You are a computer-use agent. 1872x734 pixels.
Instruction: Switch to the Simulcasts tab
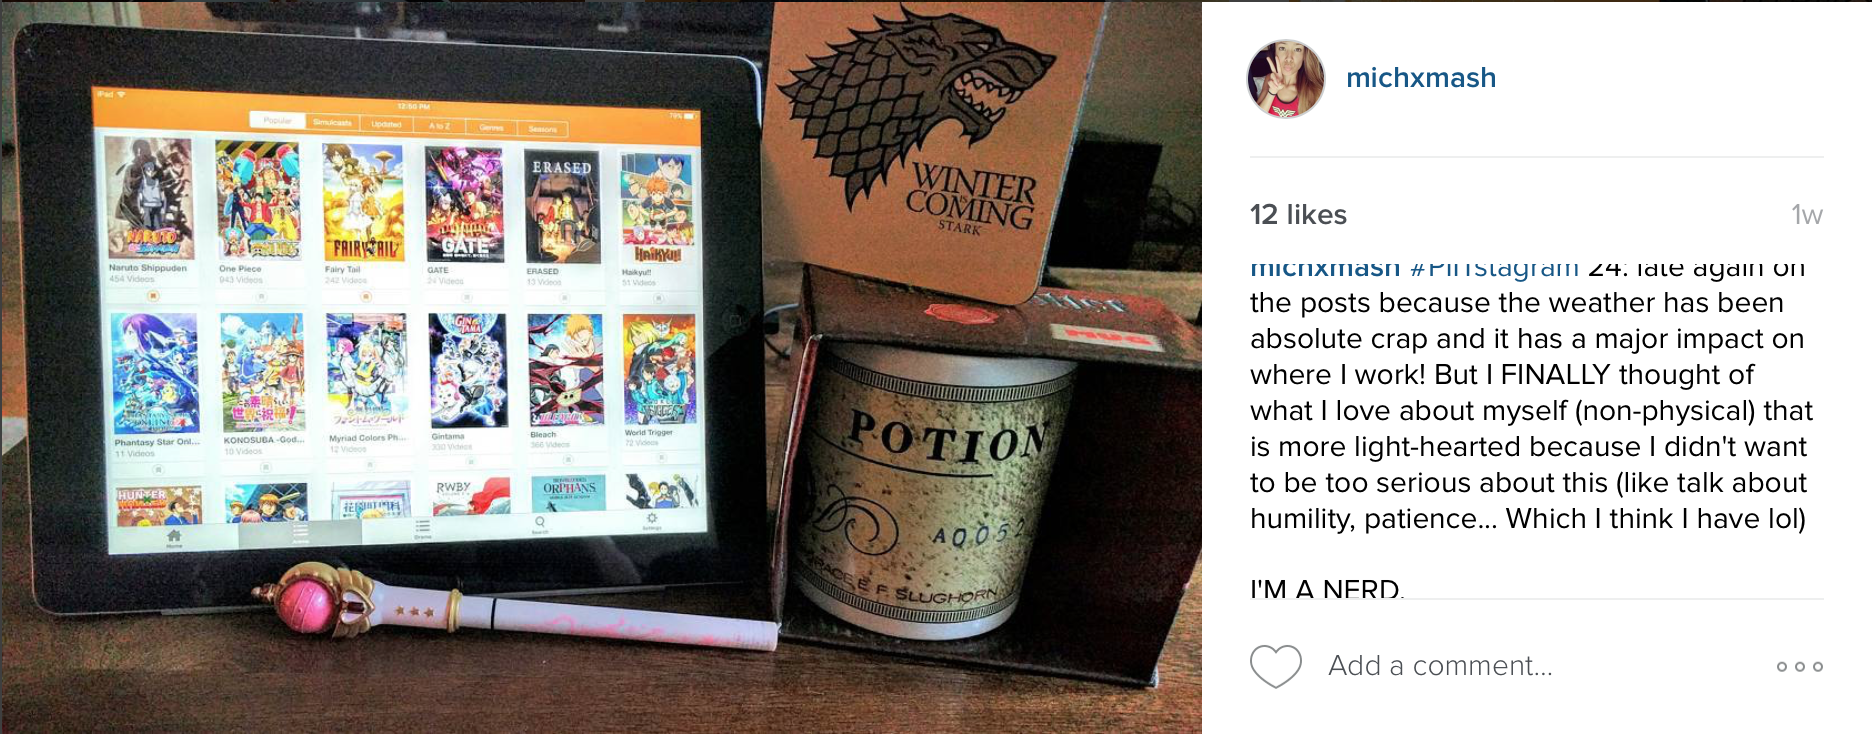pyautogui.click(x=333, y=123)
